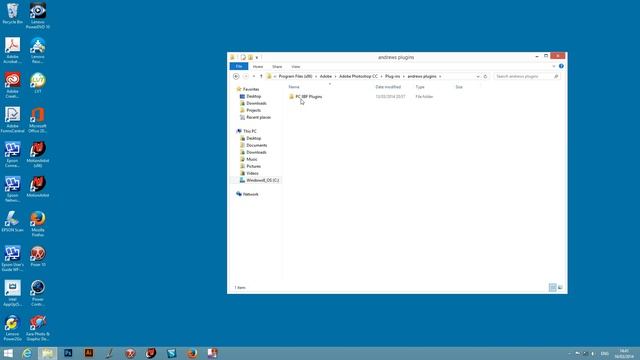The height and width of the screenshot is (360, 640).
Task: Open Adobe Creative Cloud desktop shortcut
Action: (x=12, y=85)
